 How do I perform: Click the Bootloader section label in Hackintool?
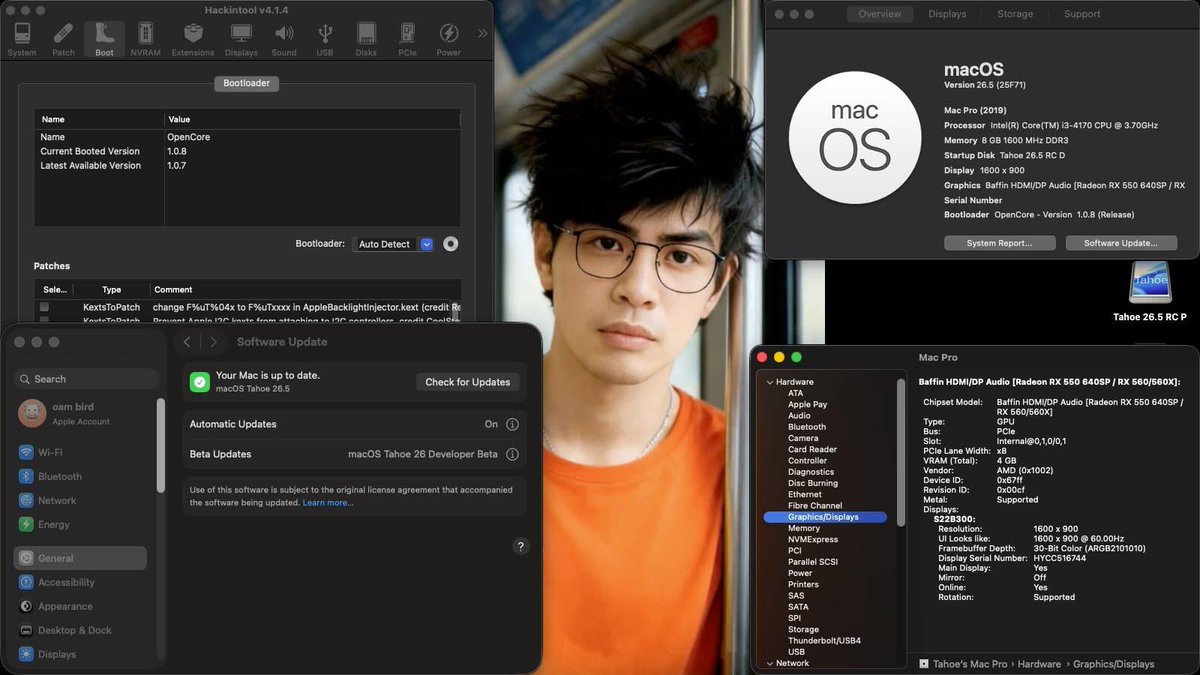pyautogui.click(x=246, y=83)
